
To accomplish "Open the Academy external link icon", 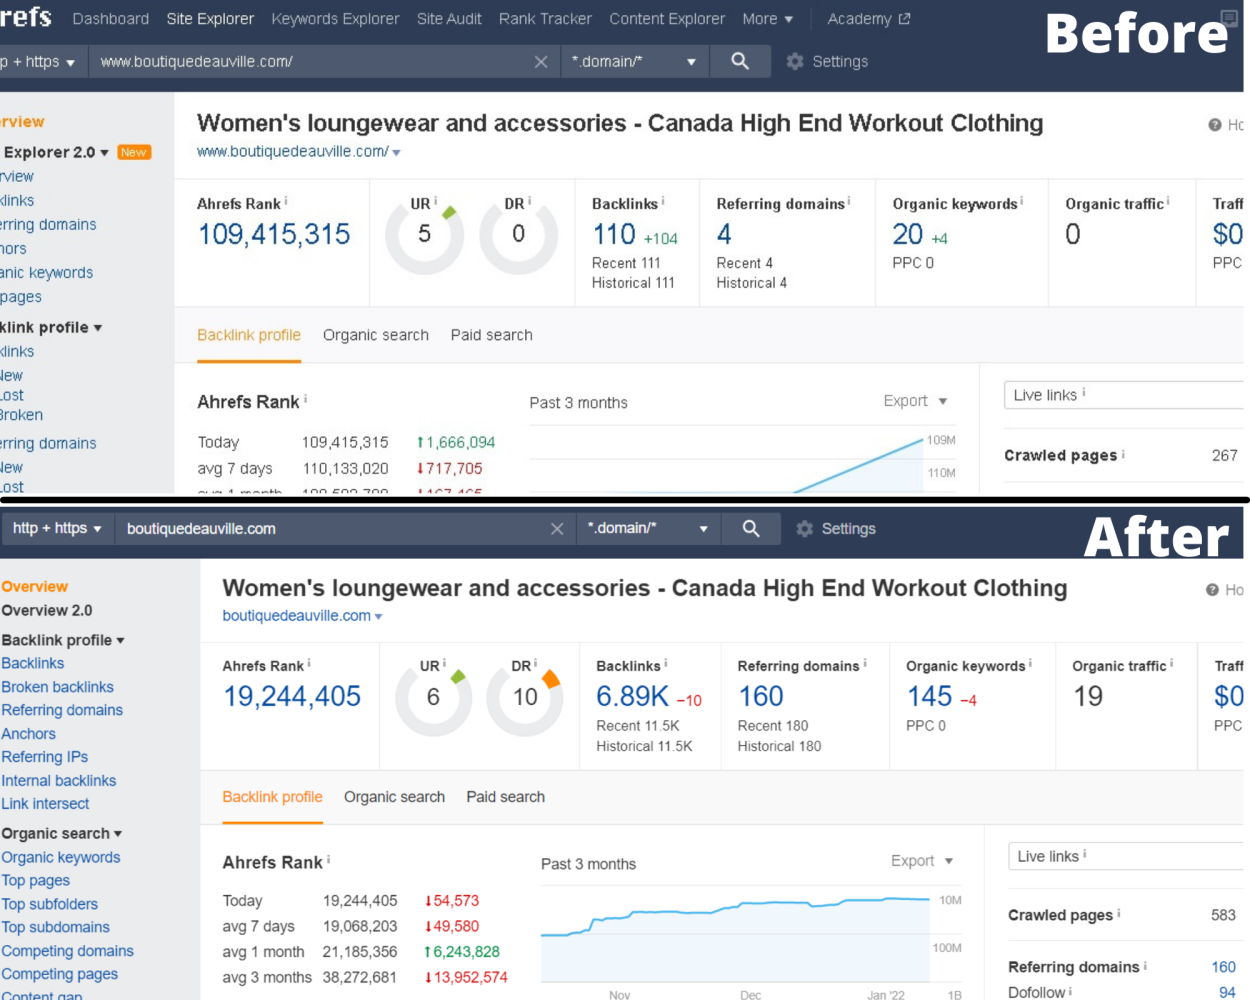I will coord(905,19).
